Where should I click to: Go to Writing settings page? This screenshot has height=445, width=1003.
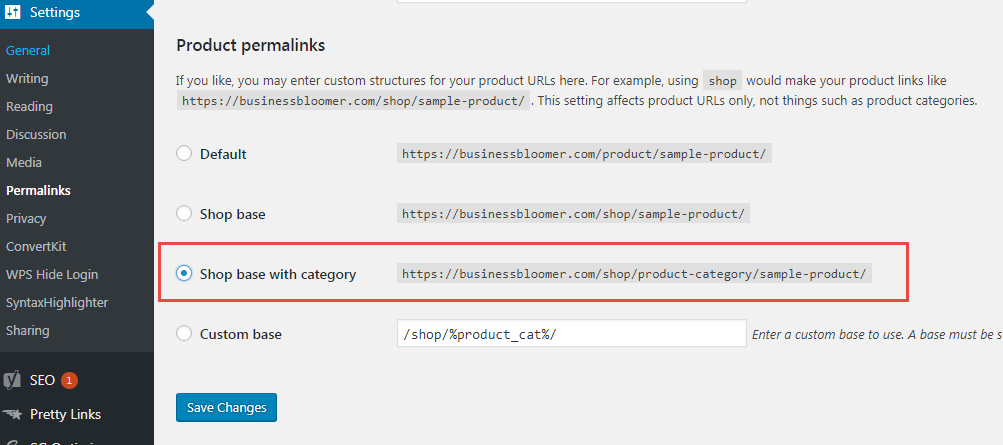[x=27, y=79]
